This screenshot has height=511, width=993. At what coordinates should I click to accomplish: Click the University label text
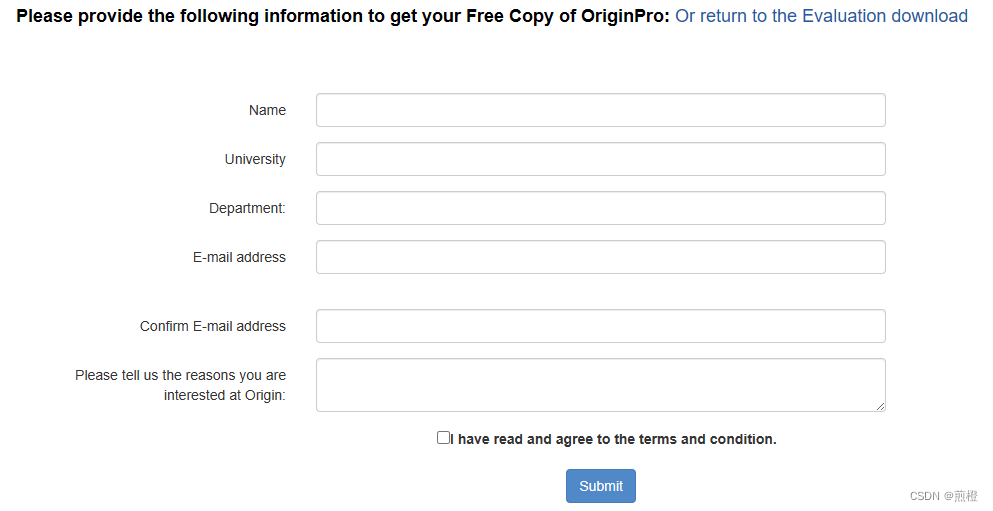tap(255, 159)
